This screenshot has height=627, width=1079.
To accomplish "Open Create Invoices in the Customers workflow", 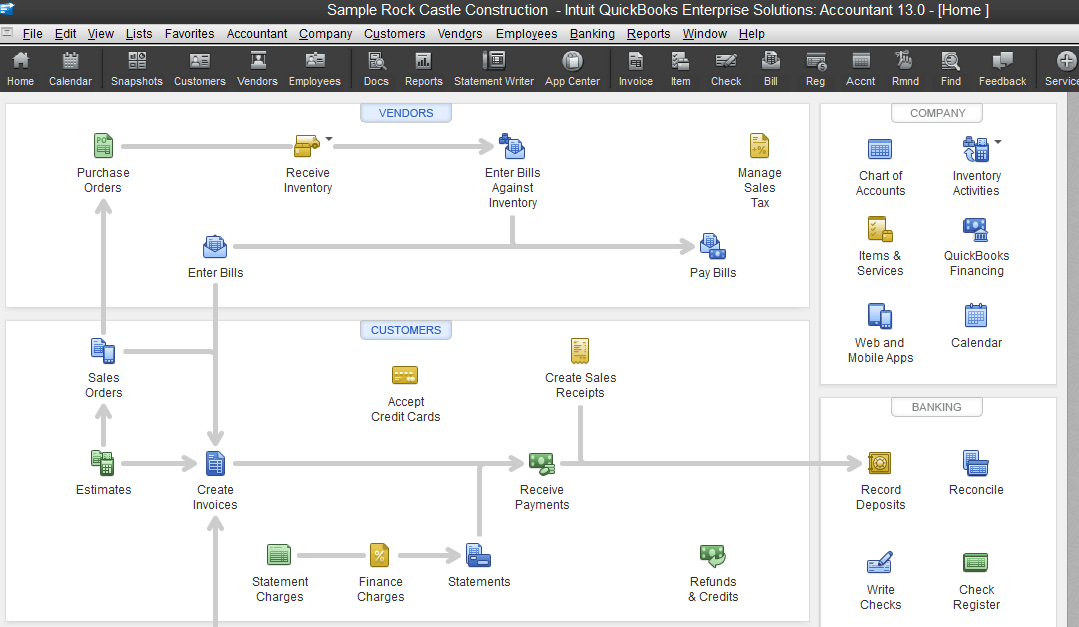I will tap(215, 463).
